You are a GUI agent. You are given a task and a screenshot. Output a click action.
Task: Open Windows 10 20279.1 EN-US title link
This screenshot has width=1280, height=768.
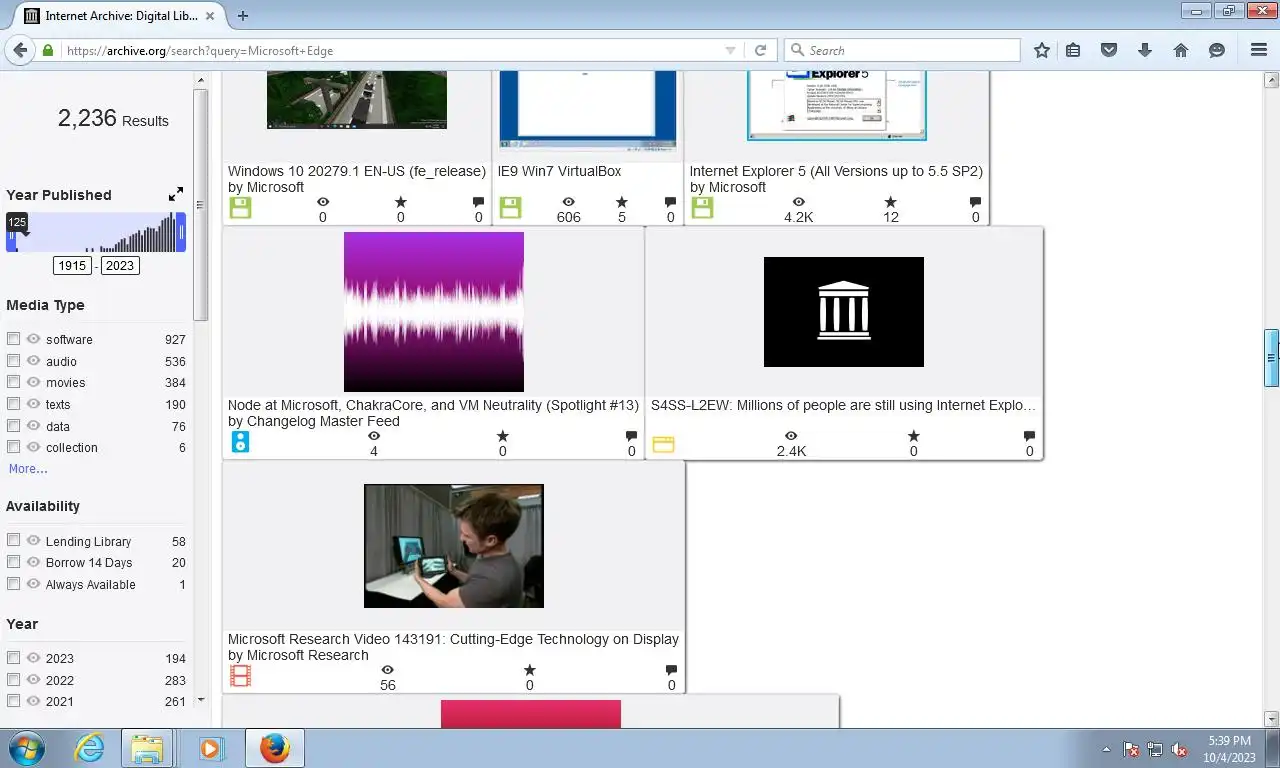click(x=357, y=171)
